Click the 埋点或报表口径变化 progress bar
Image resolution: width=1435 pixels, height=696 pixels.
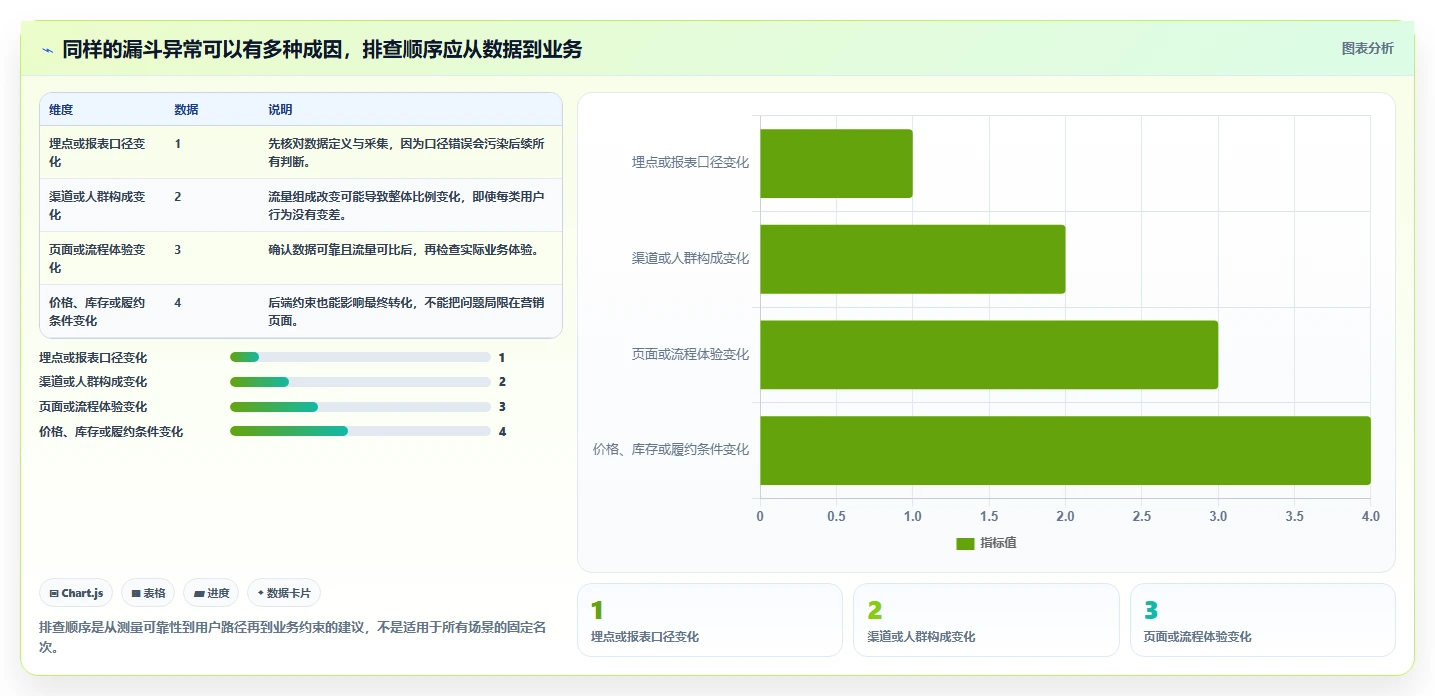[x=360, y=357]
